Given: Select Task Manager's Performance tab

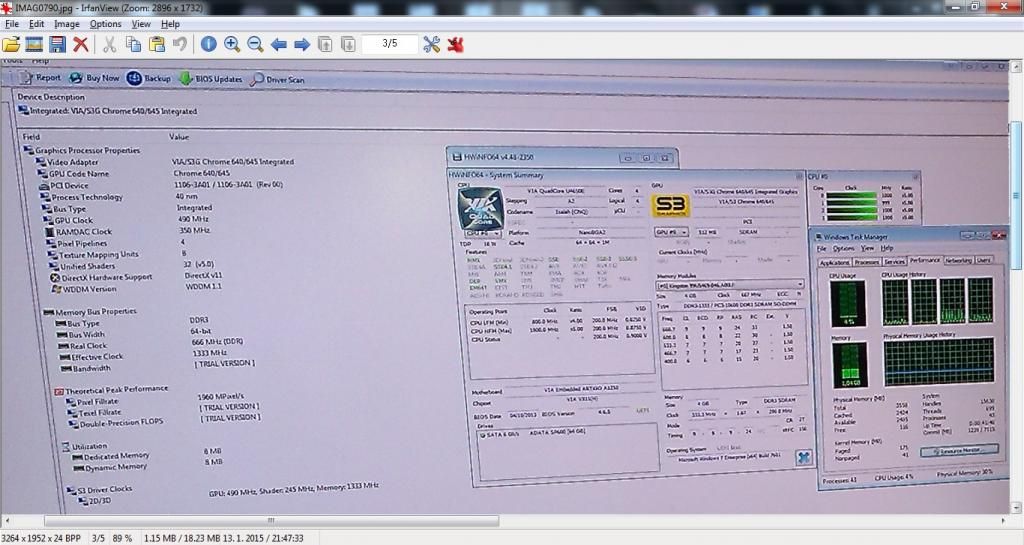Looking at the screenshot, I should point(925,260).
